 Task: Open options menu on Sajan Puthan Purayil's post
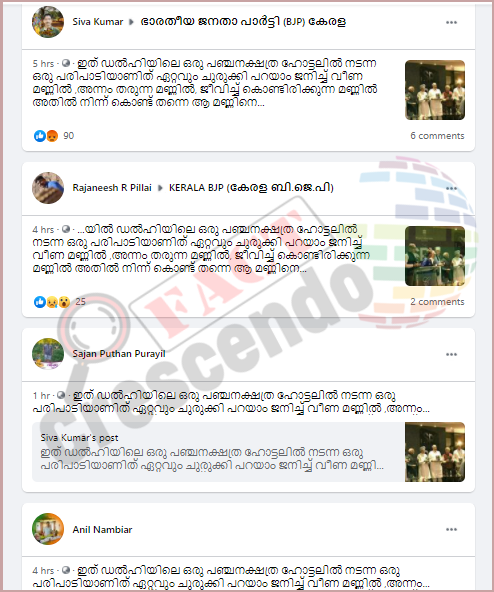click(x=451, y=354)
